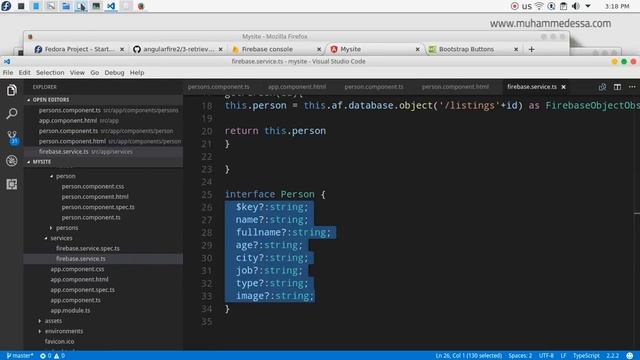640x360 pixels.
Task: Click the screen recording indicator in the system tray
Action: (x=514, y=6)
